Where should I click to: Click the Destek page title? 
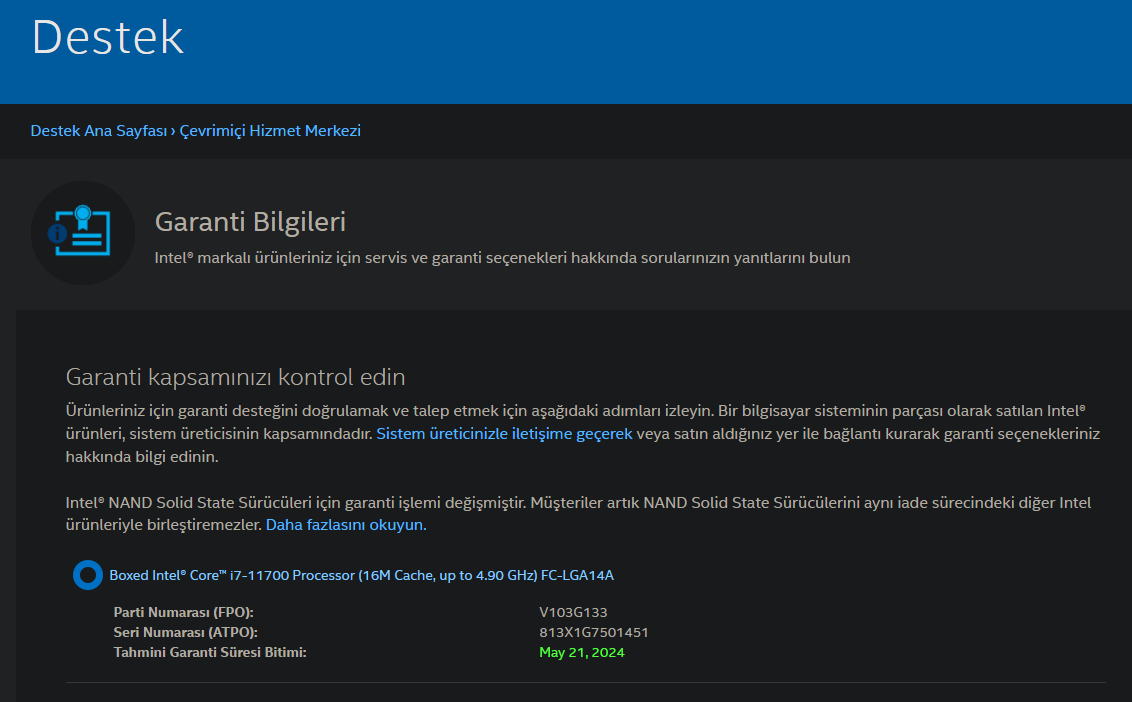point(108,38)
